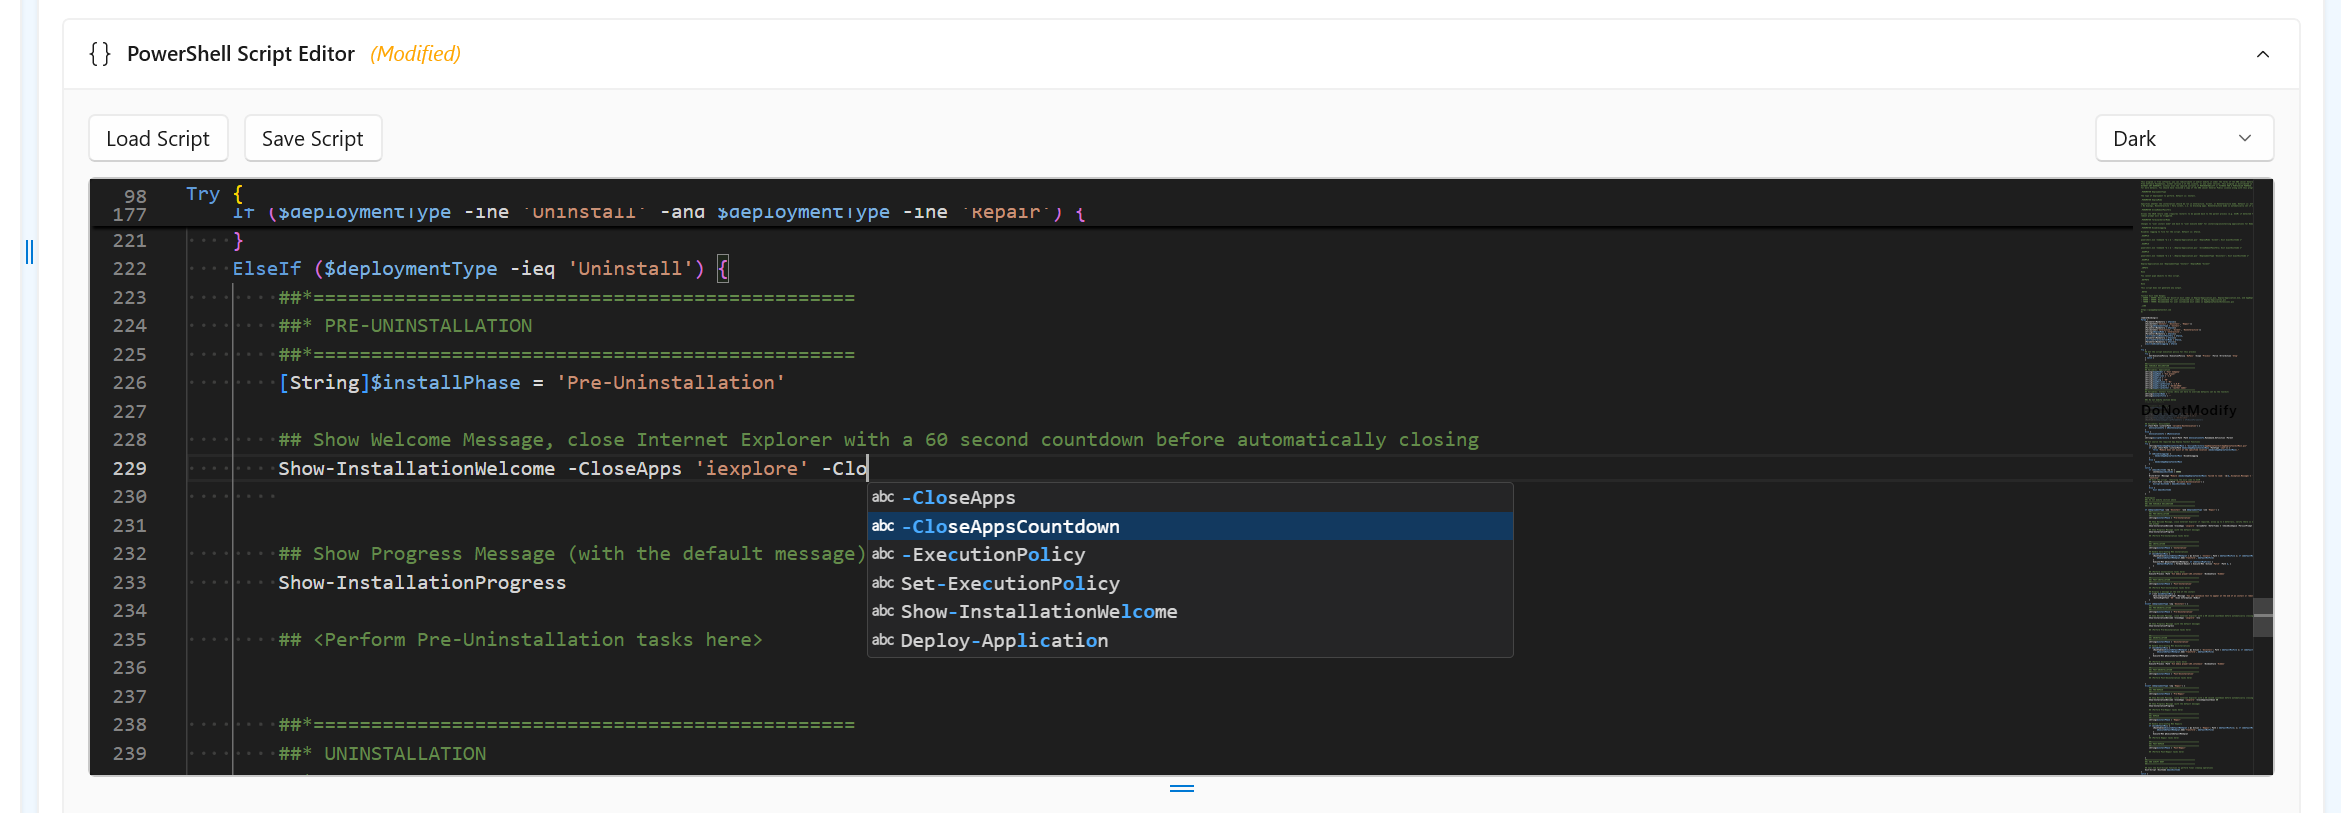
Task: Click the Load Script button
Action: click(x=158, y=139)
